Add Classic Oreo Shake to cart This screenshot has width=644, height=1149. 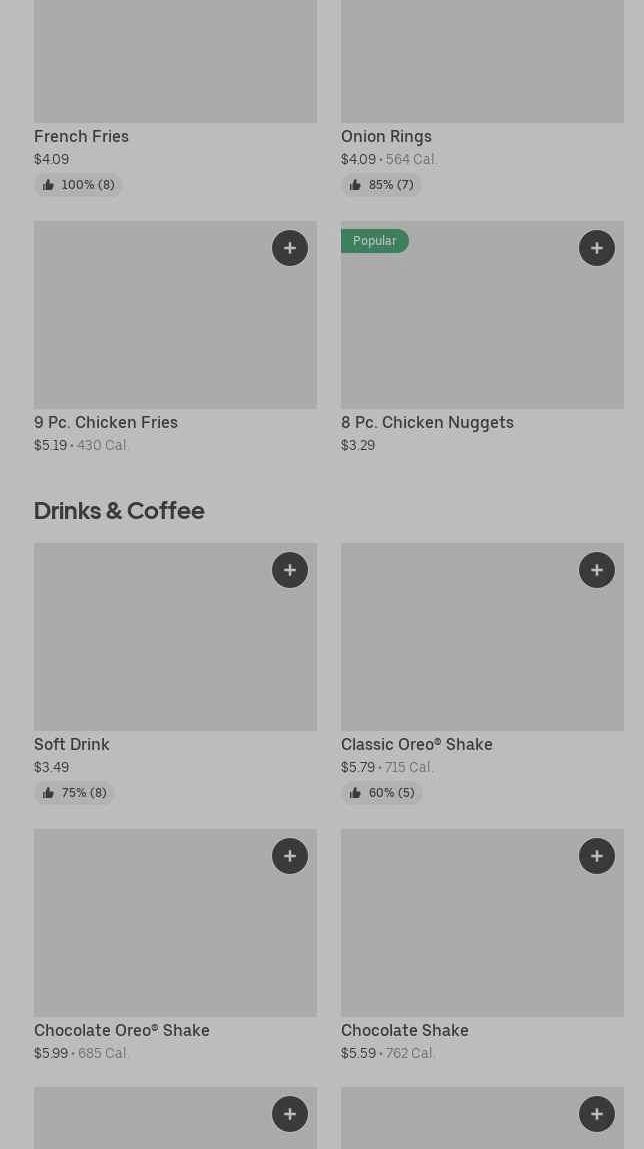(x=597, y=570)
